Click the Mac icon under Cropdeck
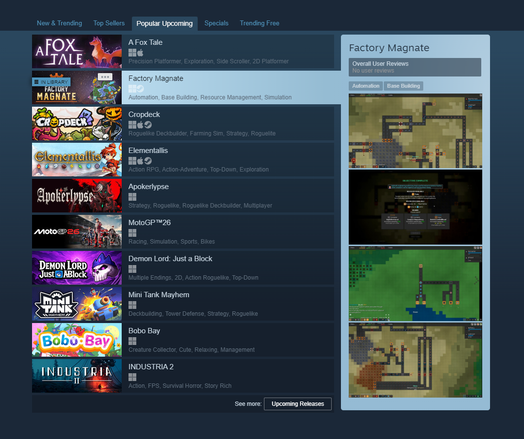This screenshot has height=439, width=524. pyautogui.click(x=140, y=125)
